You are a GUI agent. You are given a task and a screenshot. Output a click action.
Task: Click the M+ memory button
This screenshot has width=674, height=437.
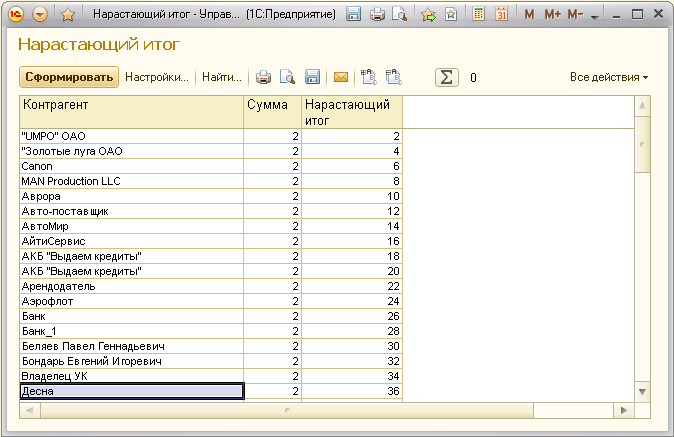point(551,15)
